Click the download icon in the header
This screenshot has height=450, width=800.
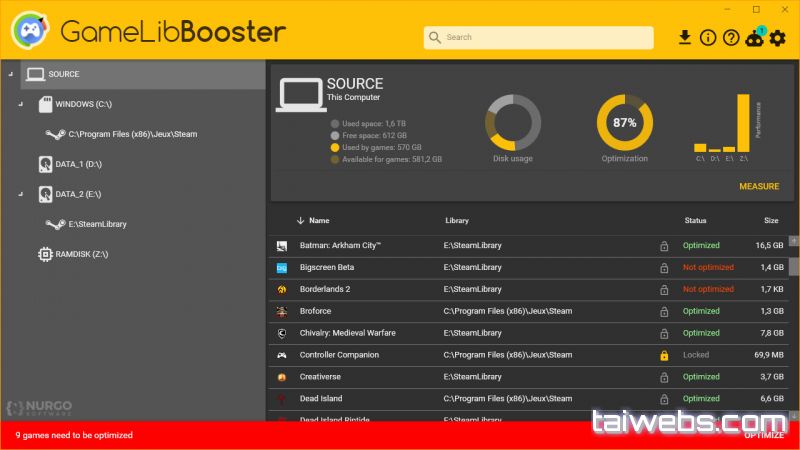[685, 38]
